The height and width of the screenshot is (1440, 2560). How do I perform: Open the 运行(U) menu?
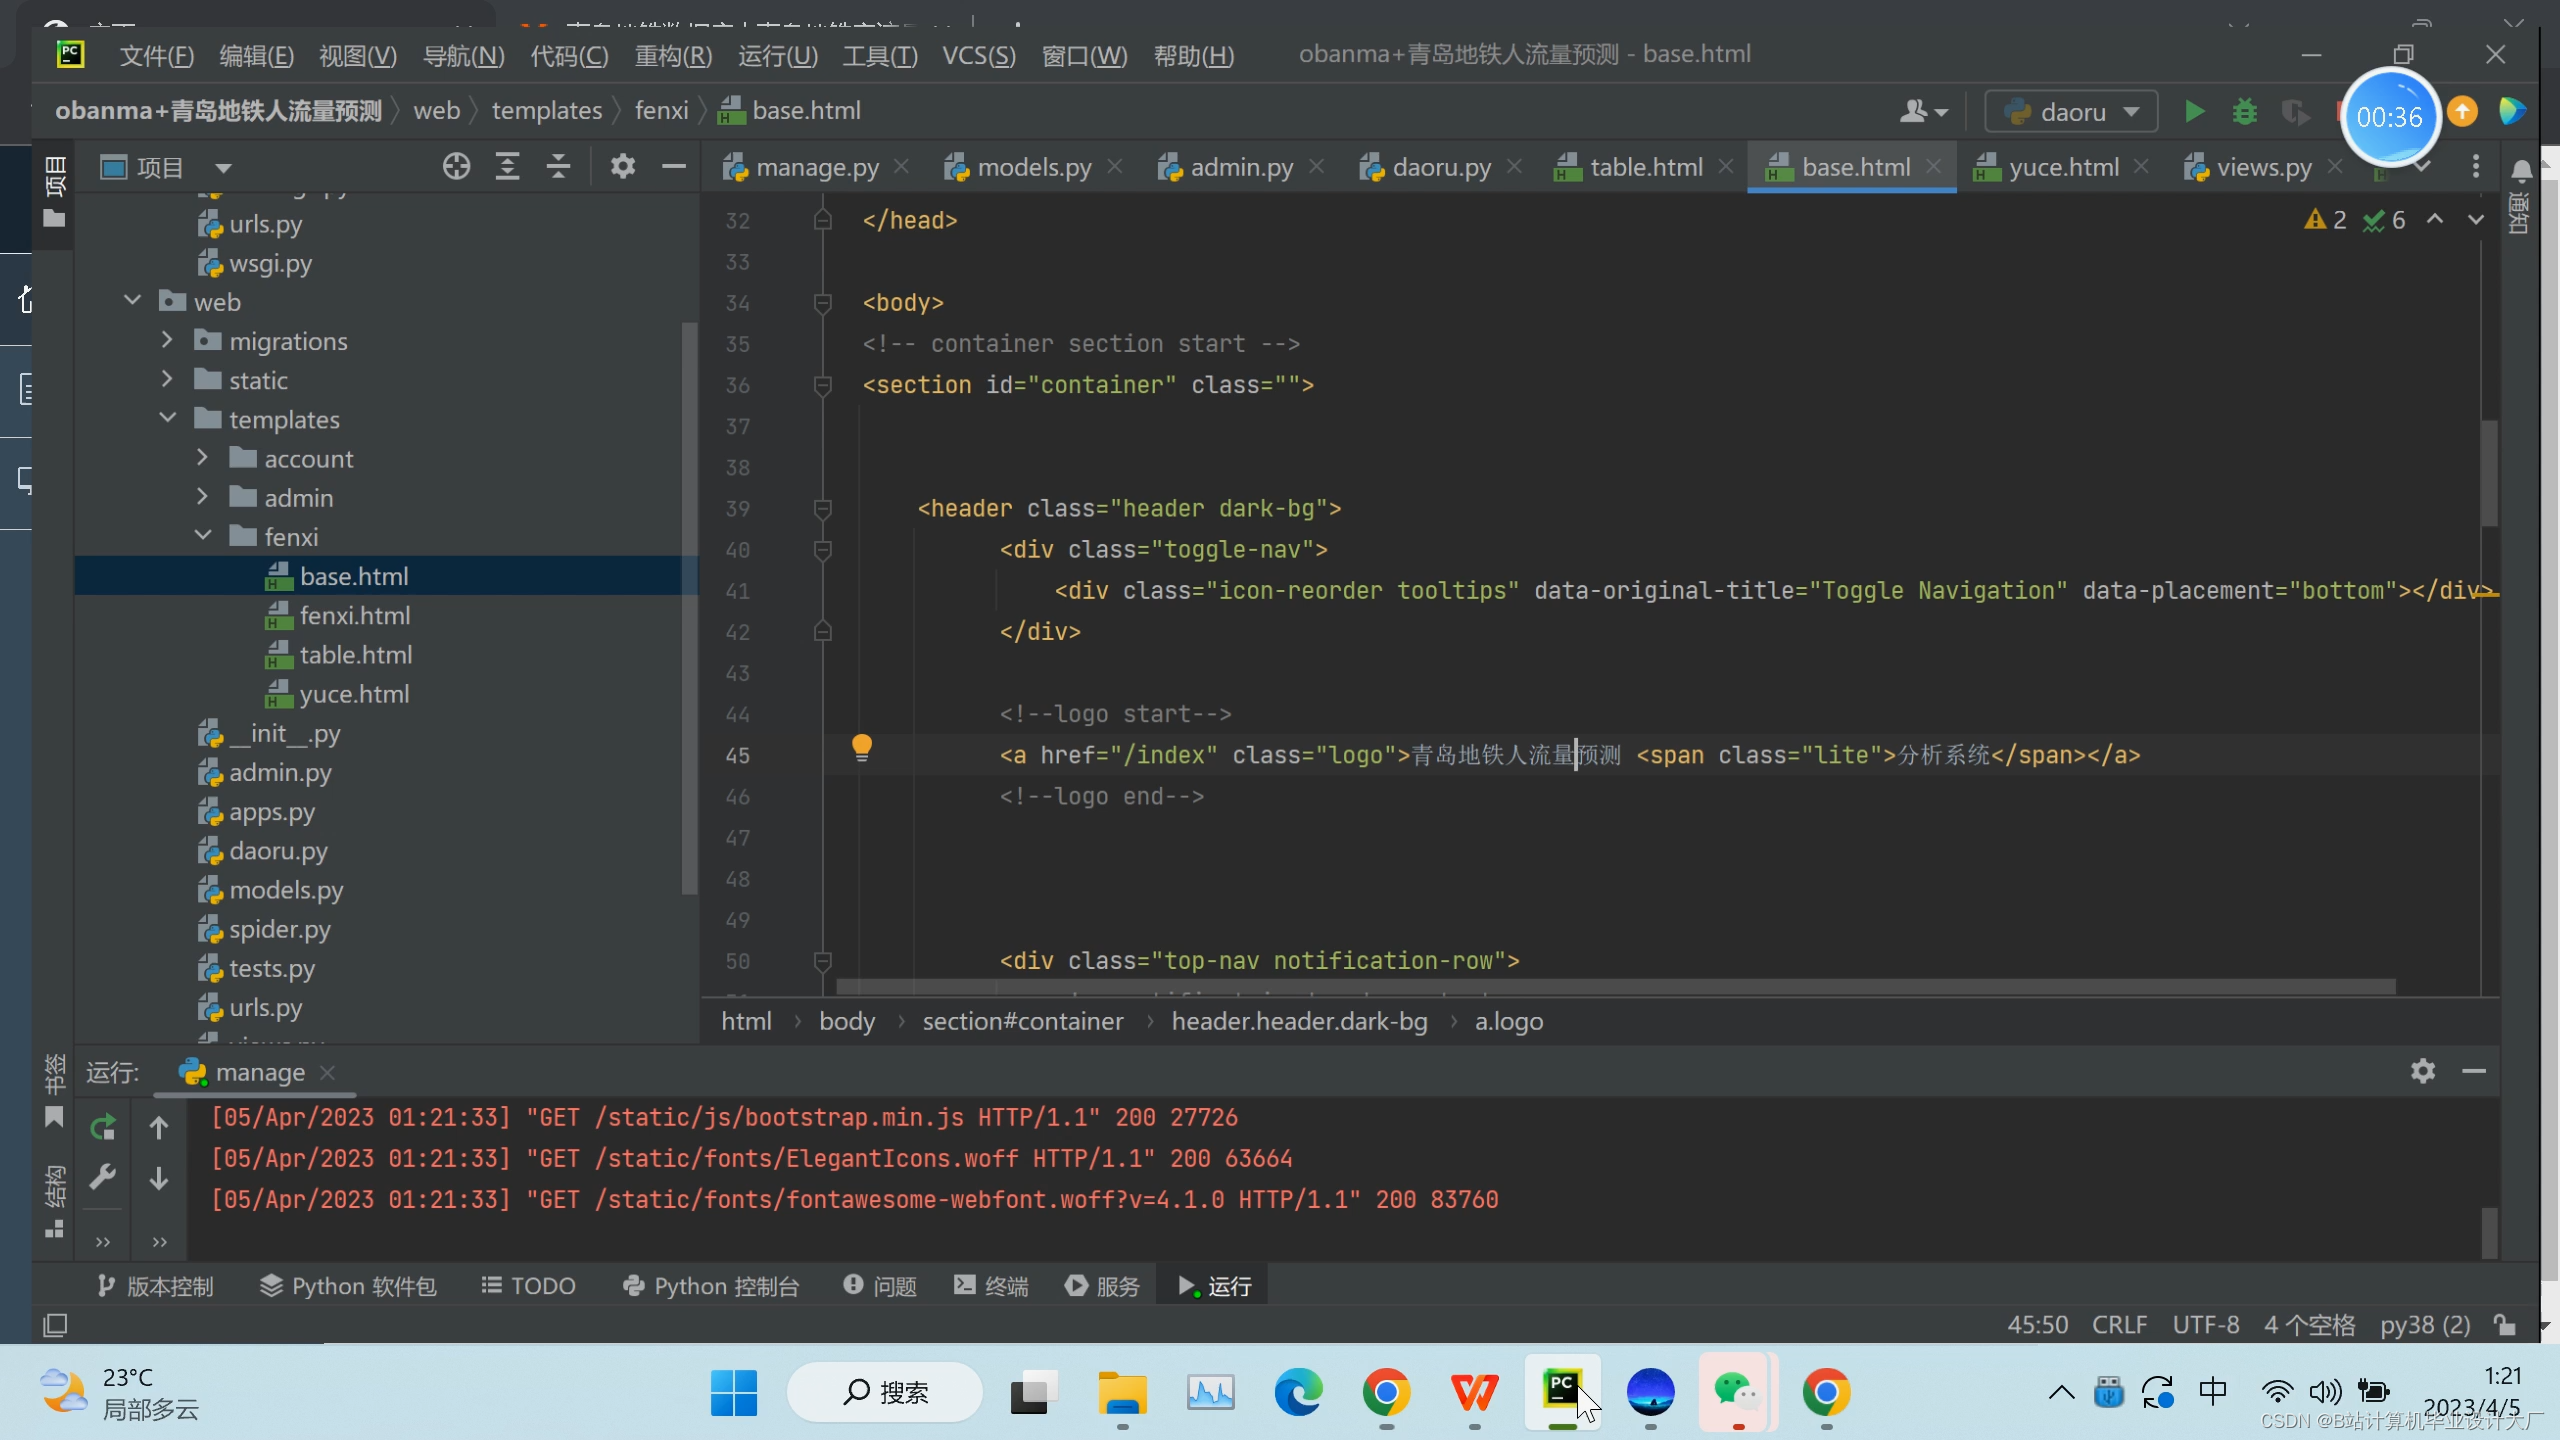(777, 55)
